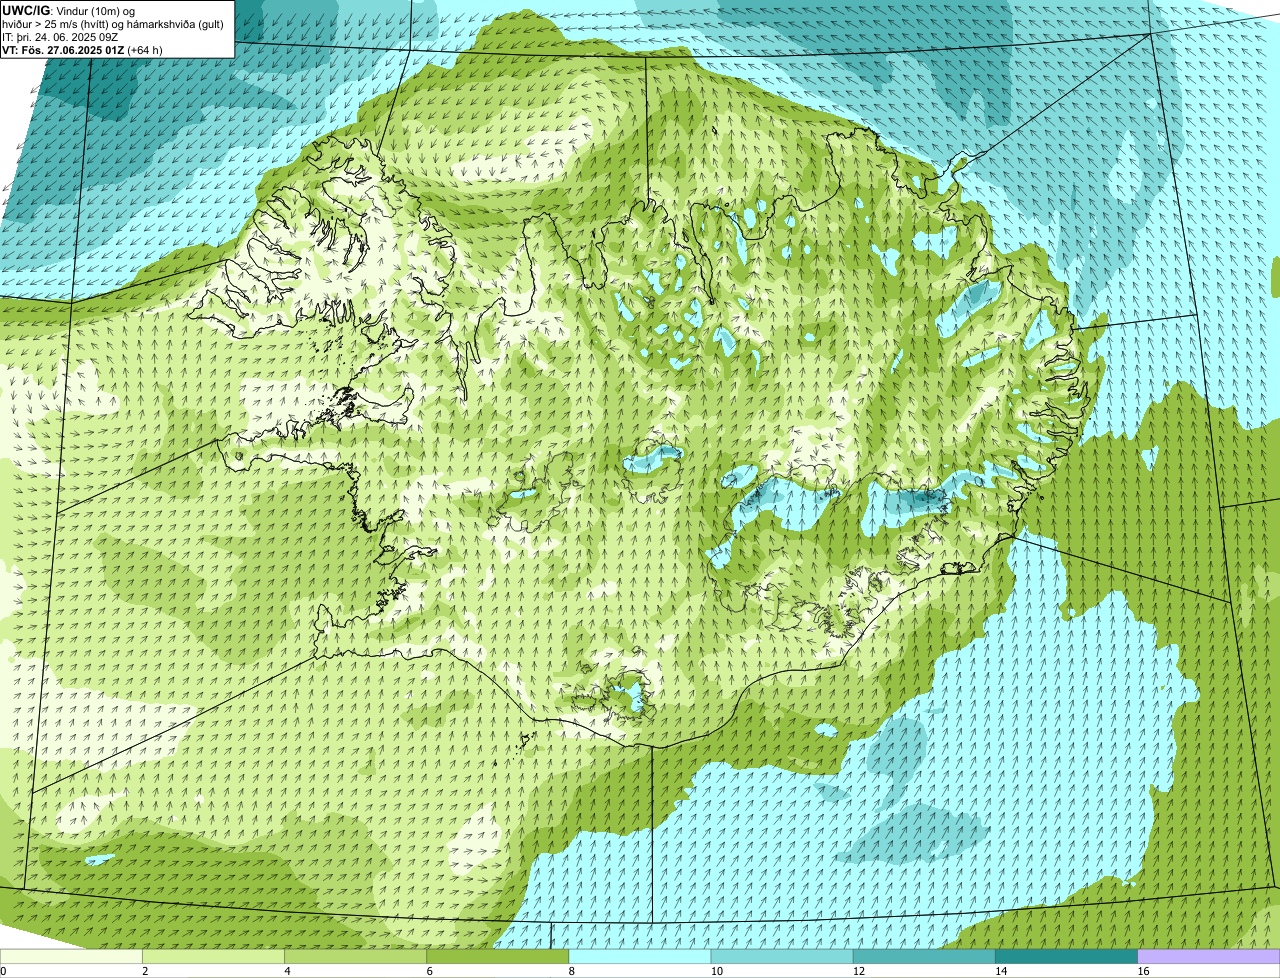Click the '10' tick label on color scale
1280x978 pixels.
pyautogui.click(x=716, y=971)
